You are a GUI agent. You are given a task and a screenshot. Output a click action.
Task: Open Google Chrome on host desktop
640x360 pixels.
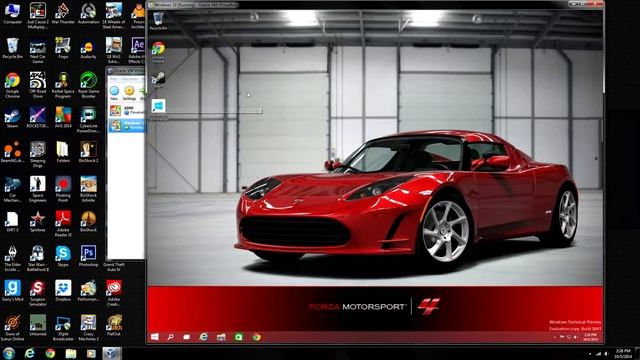12,85
